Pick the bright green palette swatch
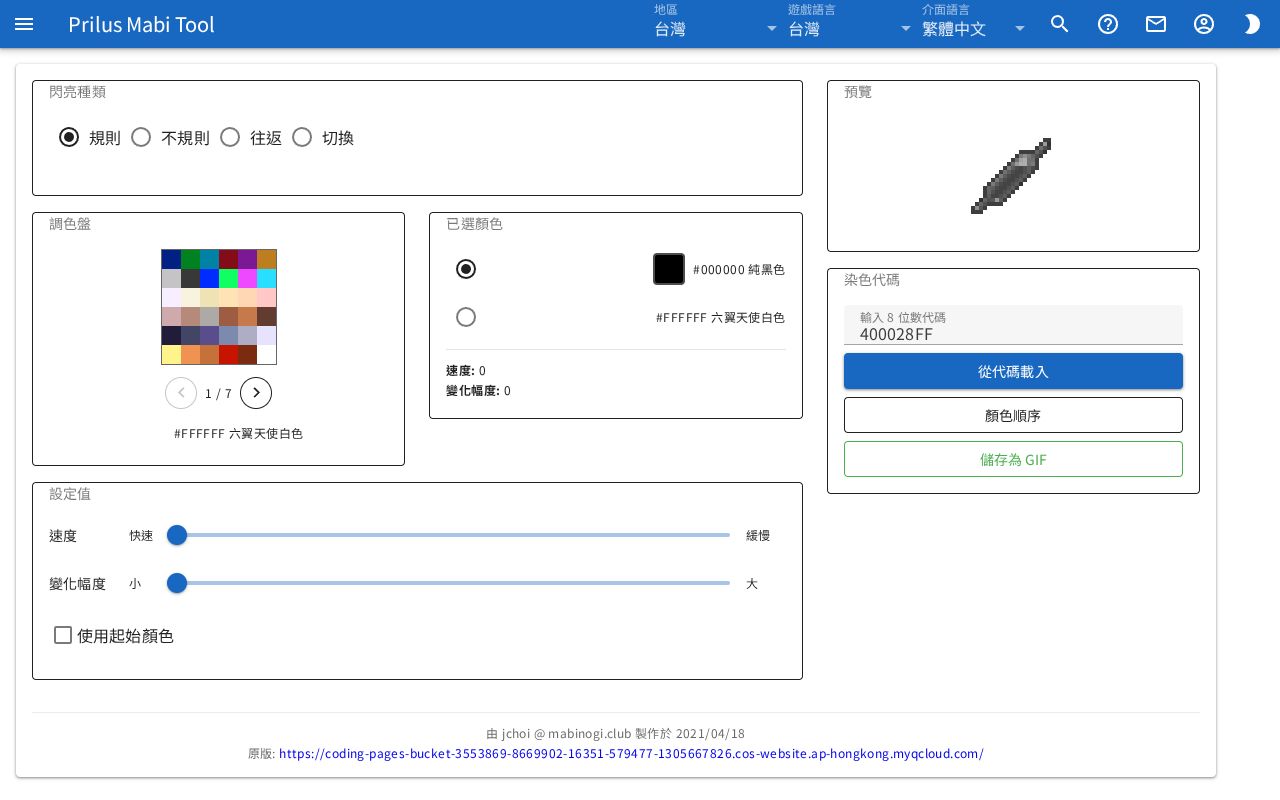Screen dimensions: 1280x800 (228, 279)
